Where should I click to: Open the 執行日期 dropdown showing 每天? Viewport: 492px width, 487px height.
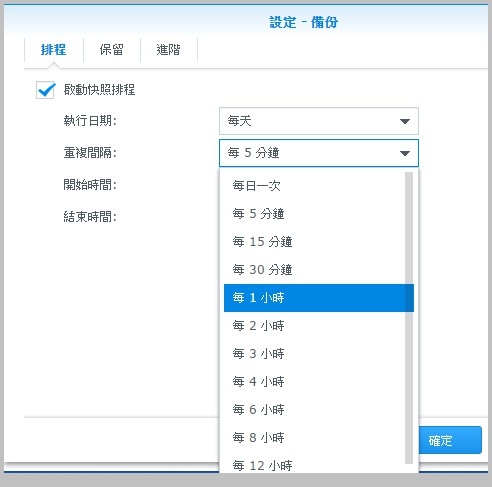tap(319, 121)
